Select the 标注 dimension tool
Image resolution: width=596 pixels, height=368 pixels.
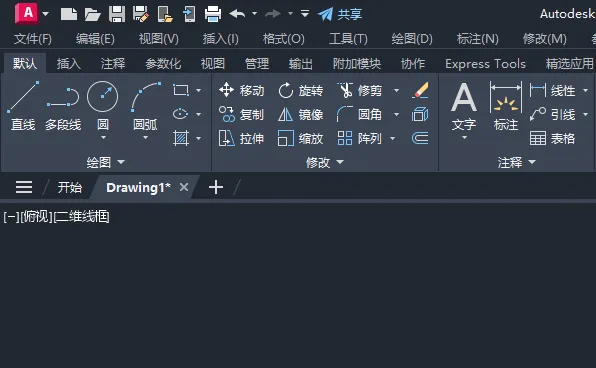(x=506, y=106)
